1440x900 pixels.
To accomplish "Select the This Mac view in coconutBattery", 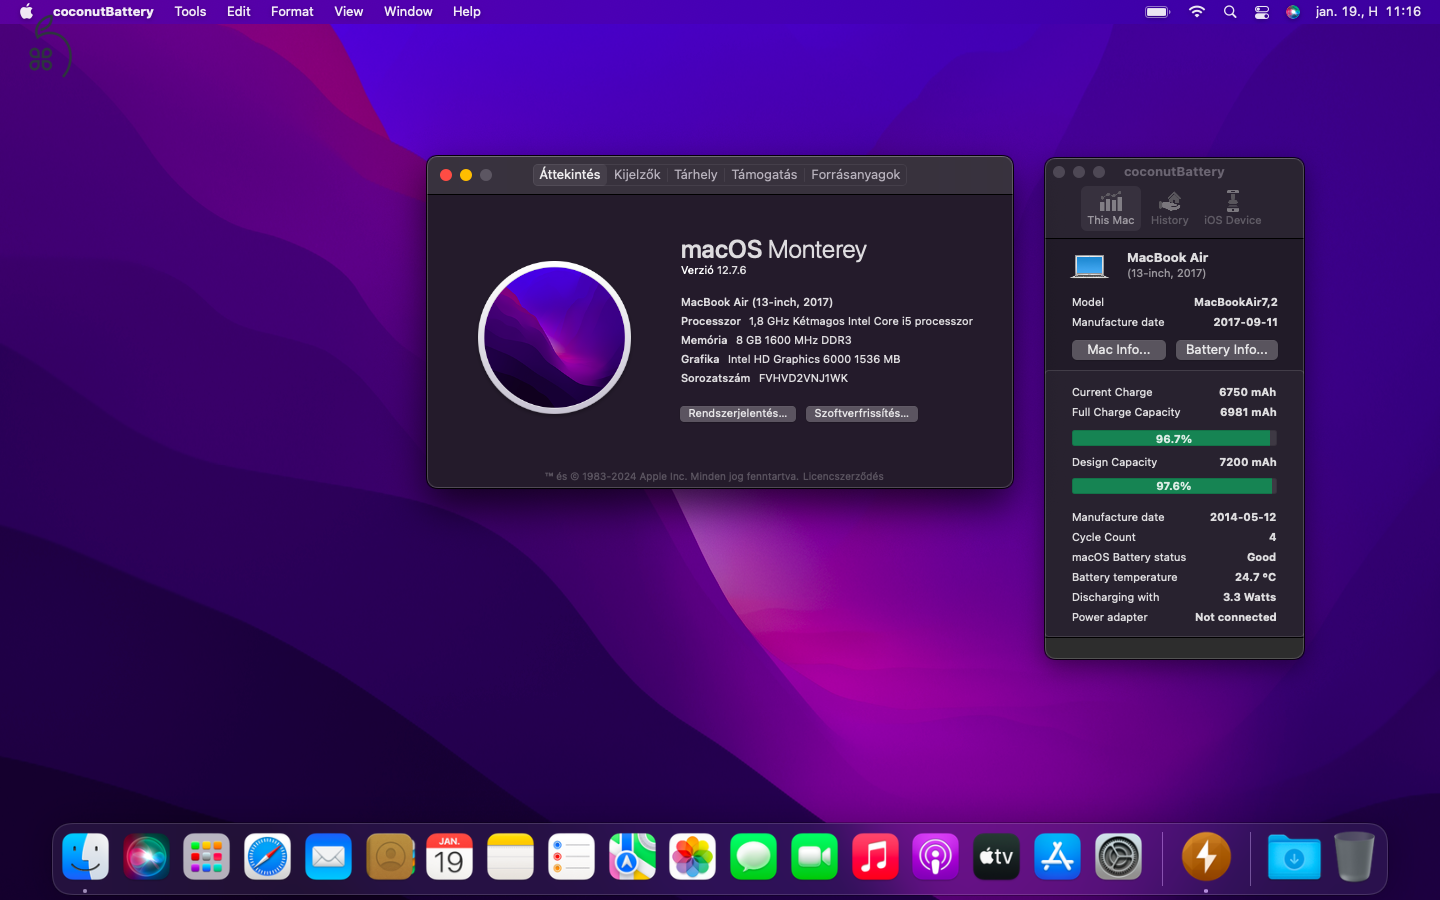I will pyautogui.click(x=1110, y=208).
